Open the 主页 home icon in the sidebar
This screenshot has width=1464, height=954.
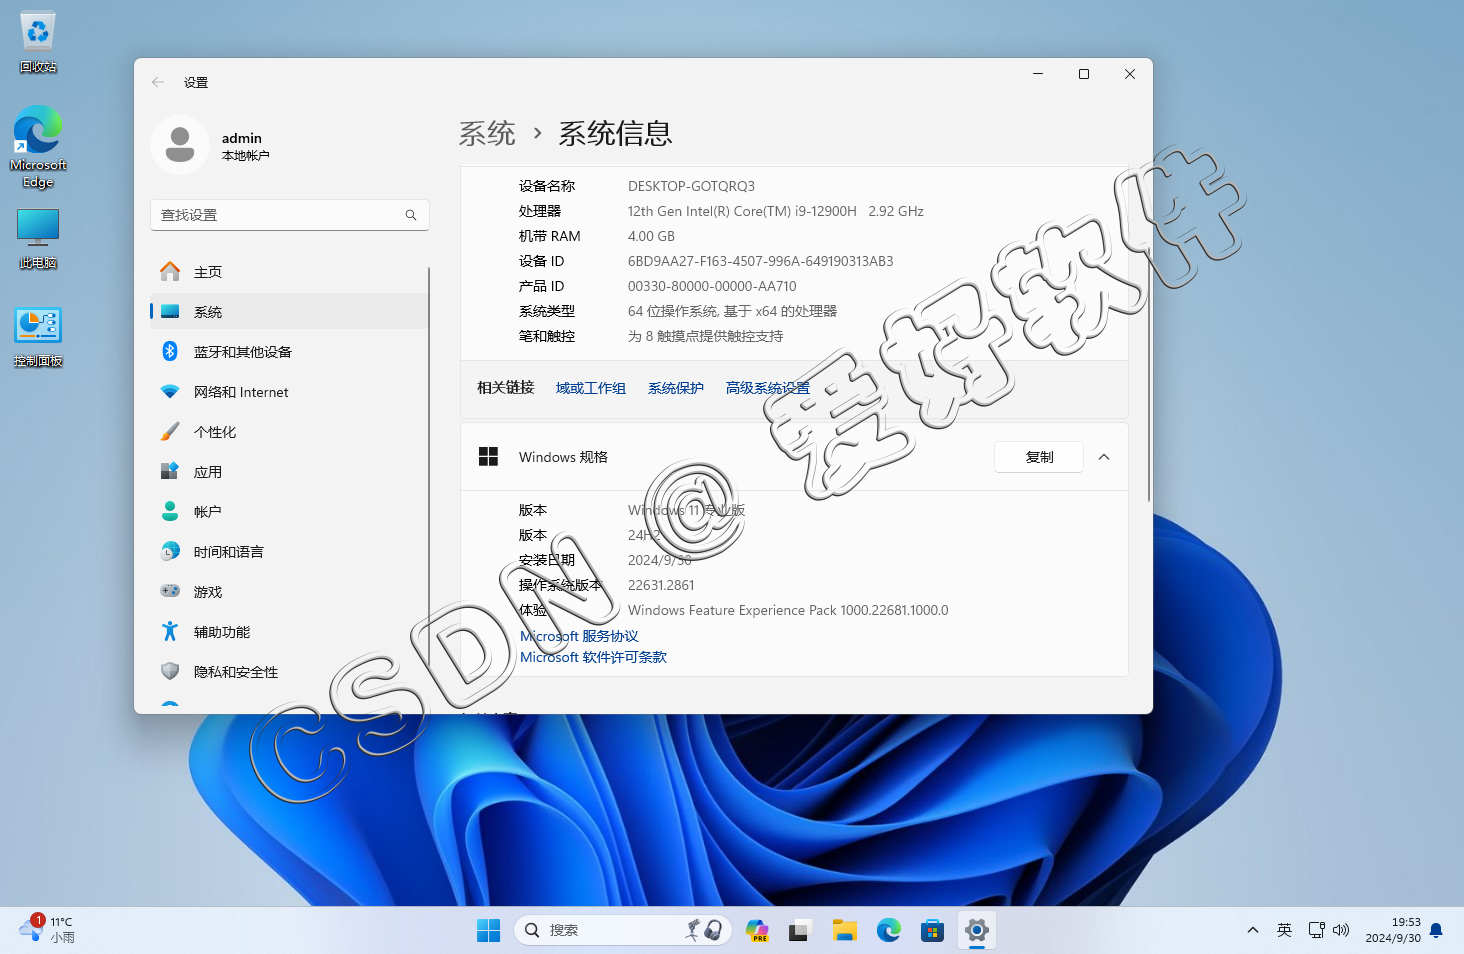coord(170,272)
